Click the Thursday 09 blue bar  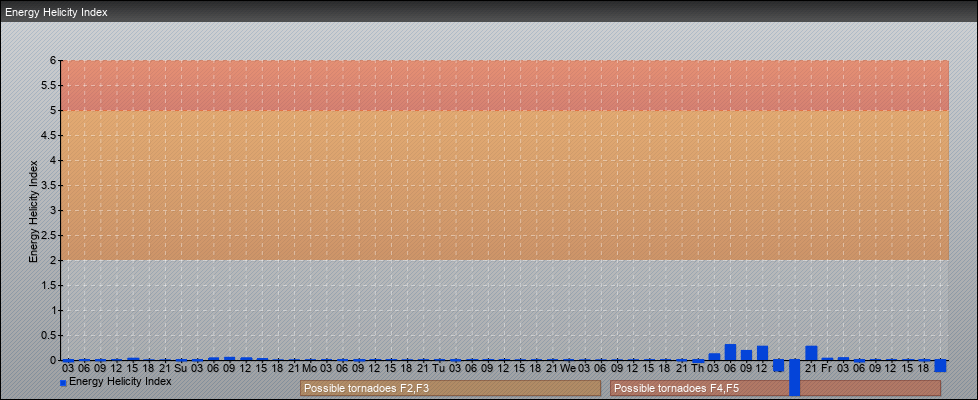746,355
